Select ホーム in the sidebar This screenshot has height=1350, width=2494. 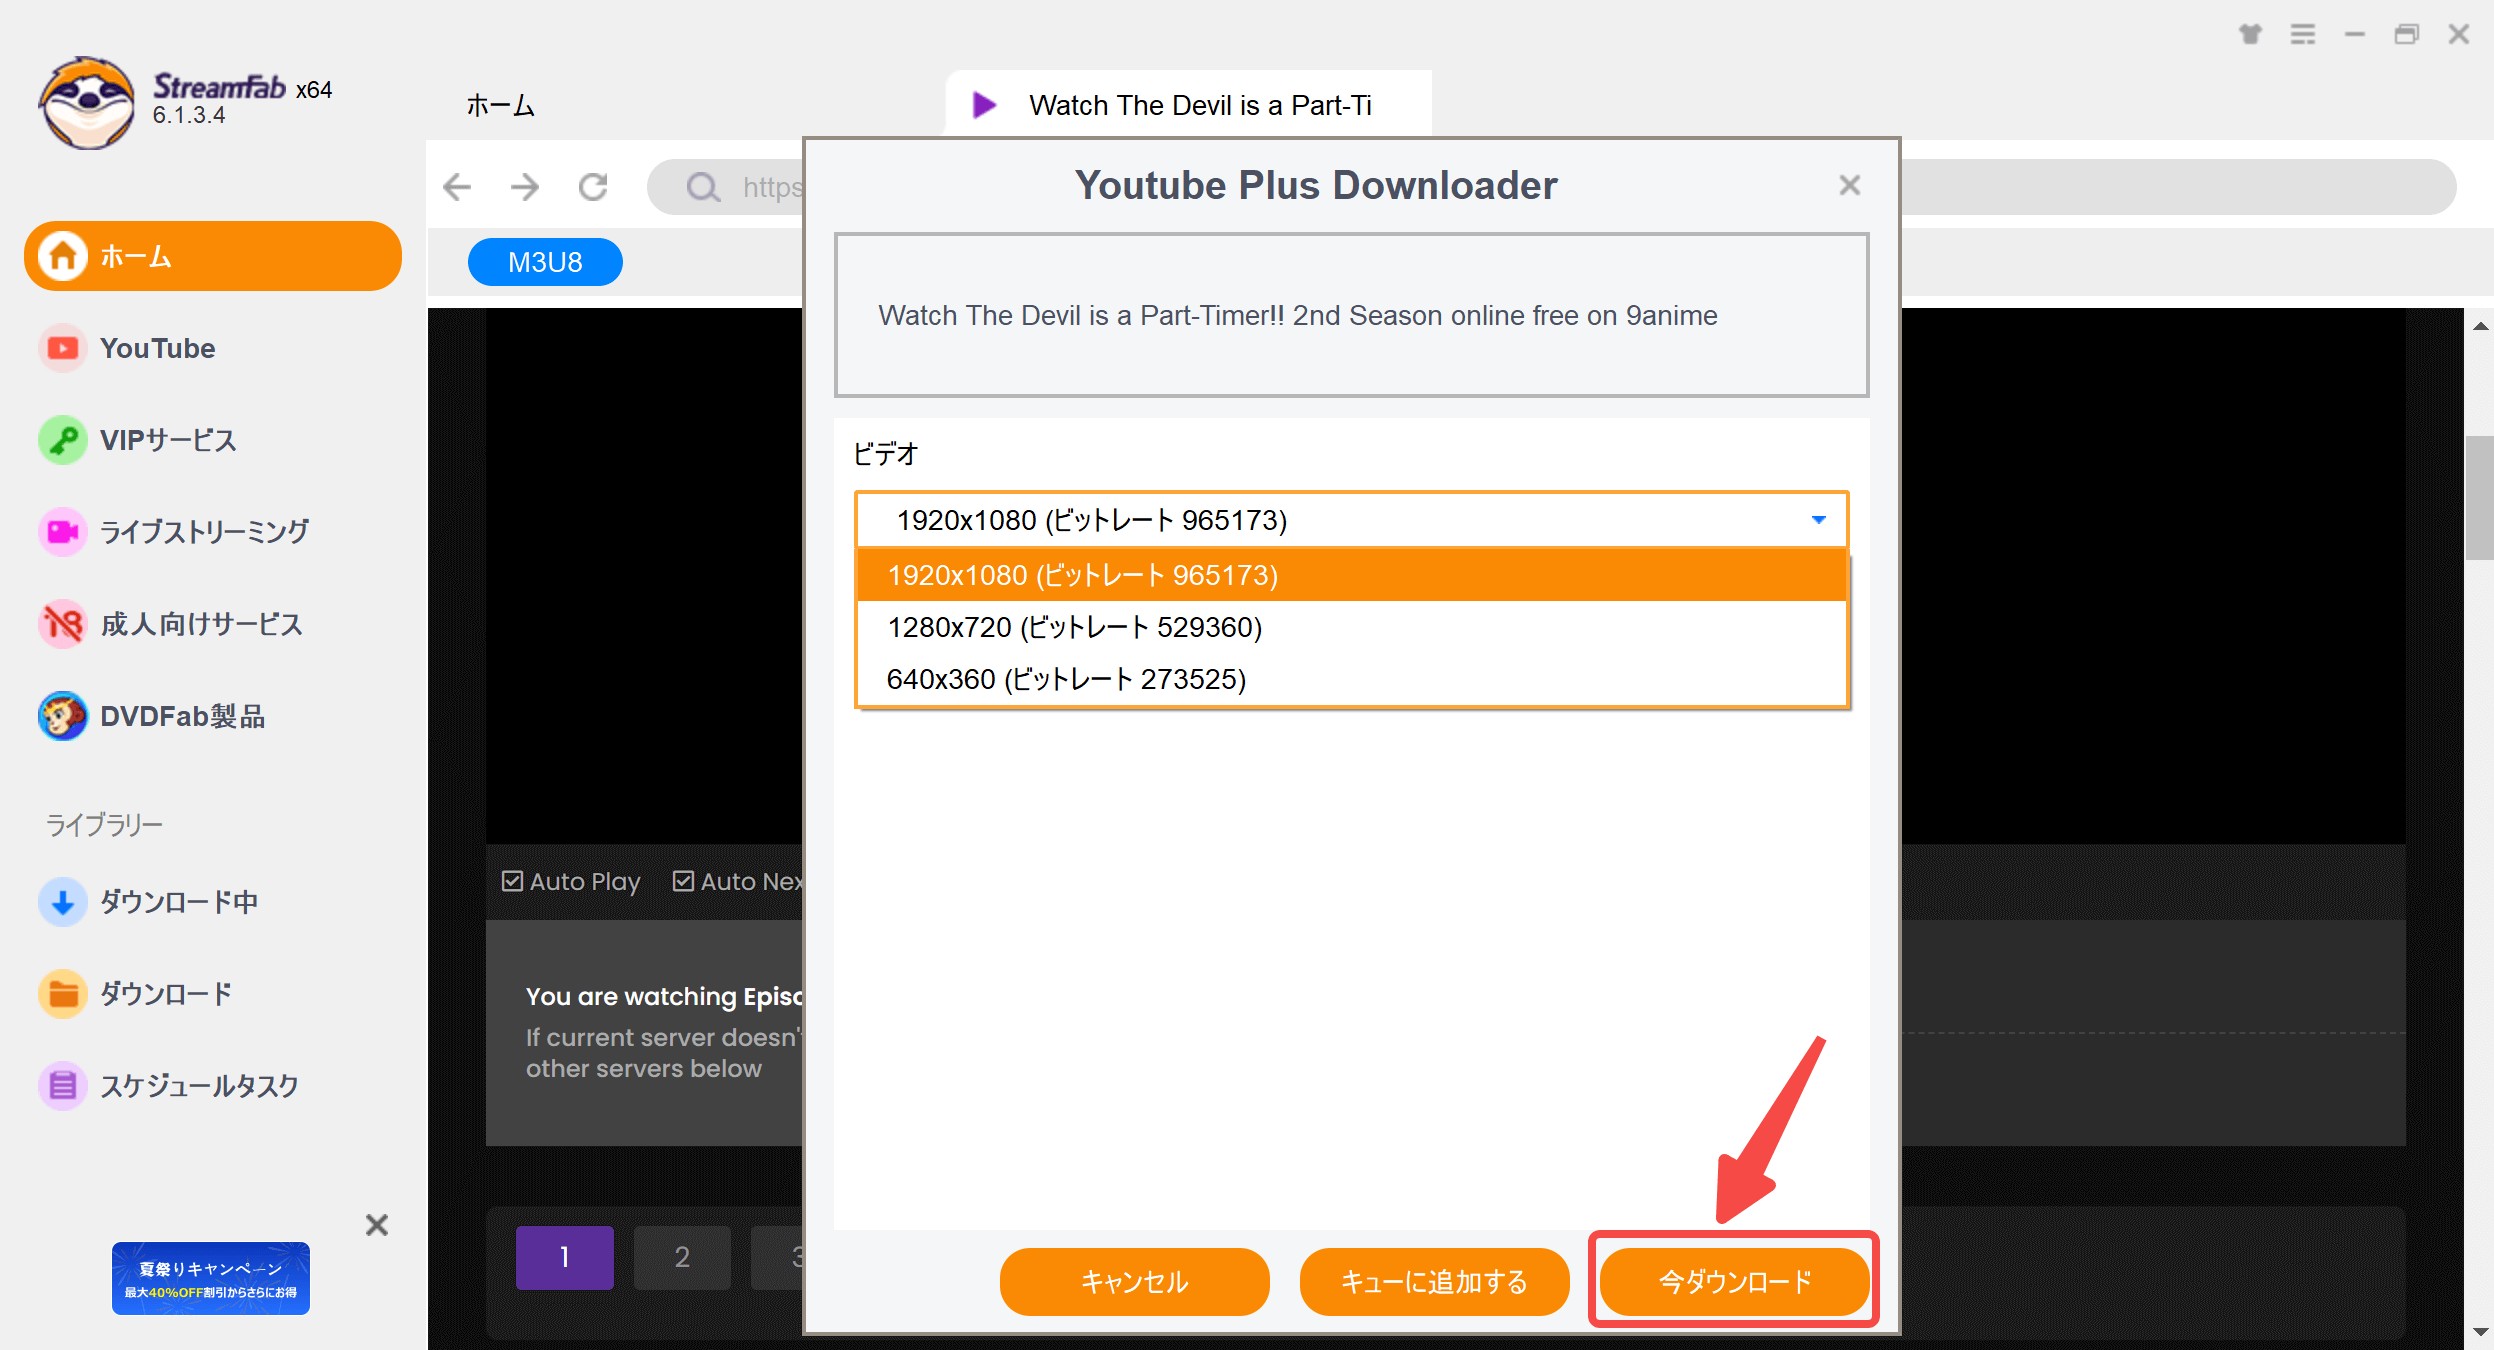pos(213,256)
